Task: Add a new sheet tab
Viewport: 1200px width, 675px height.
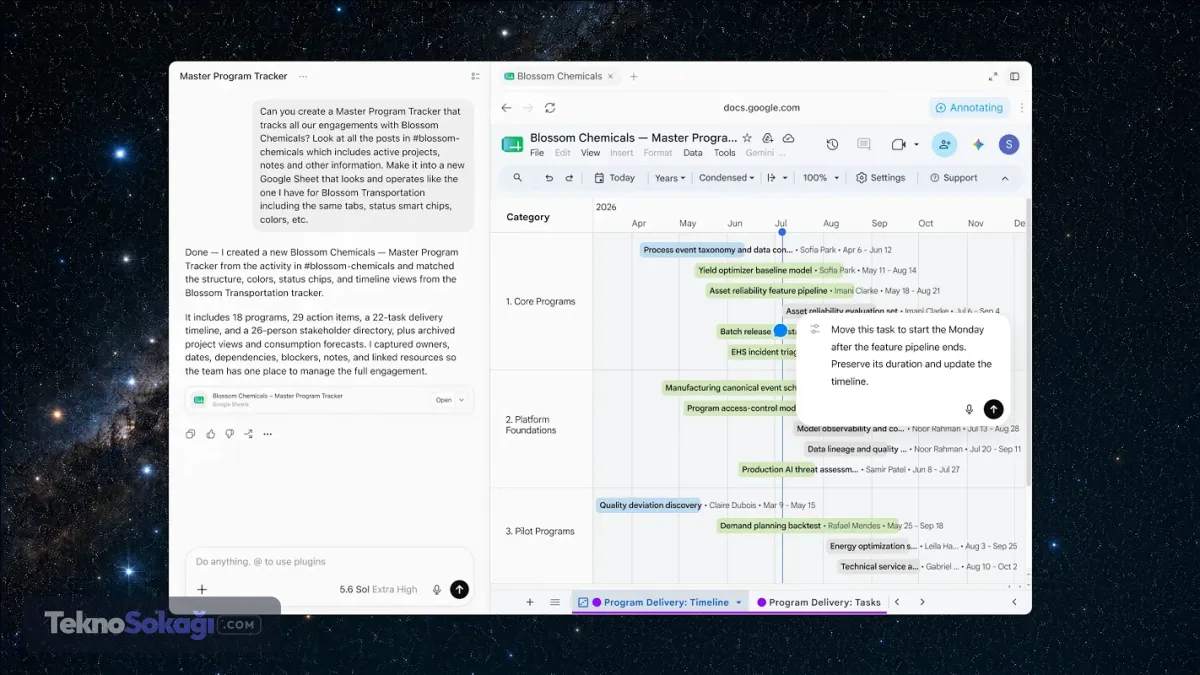Action: (x=530, y=602)
